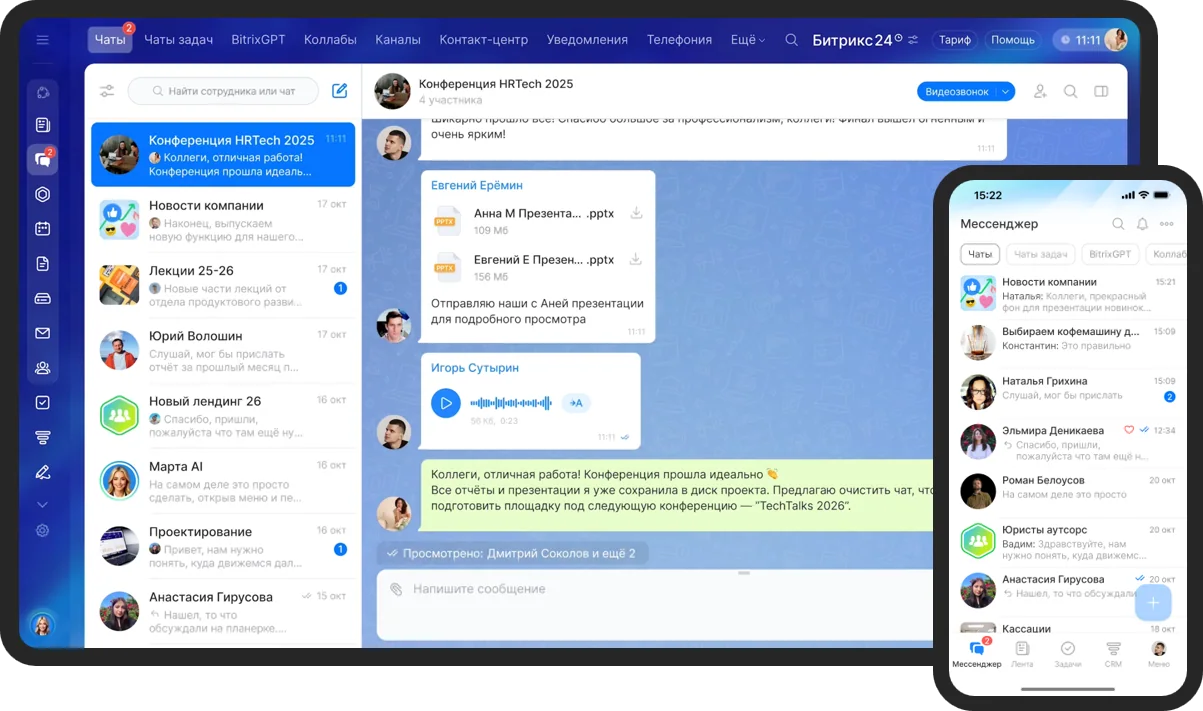
Task: Open the Контакт-центр tab
Action: pos(483,40)
